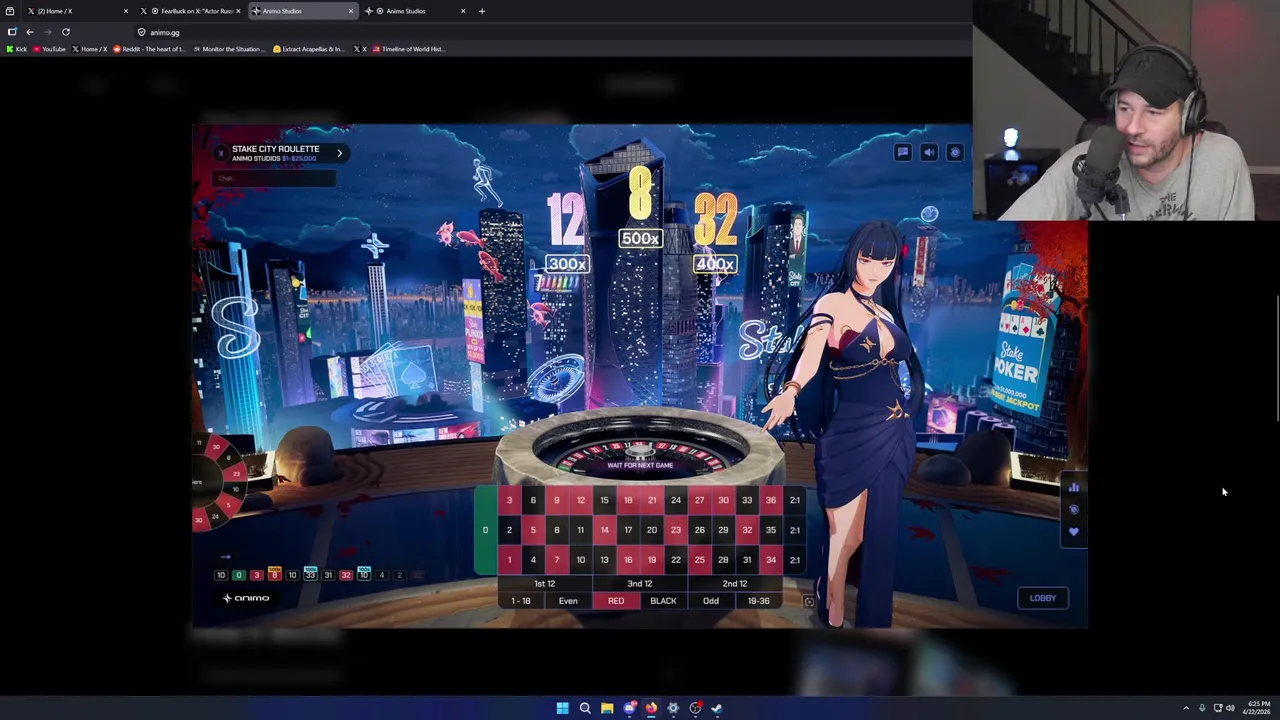
Task: Mute the game sound speaker icon
Action: click(929, 152)
